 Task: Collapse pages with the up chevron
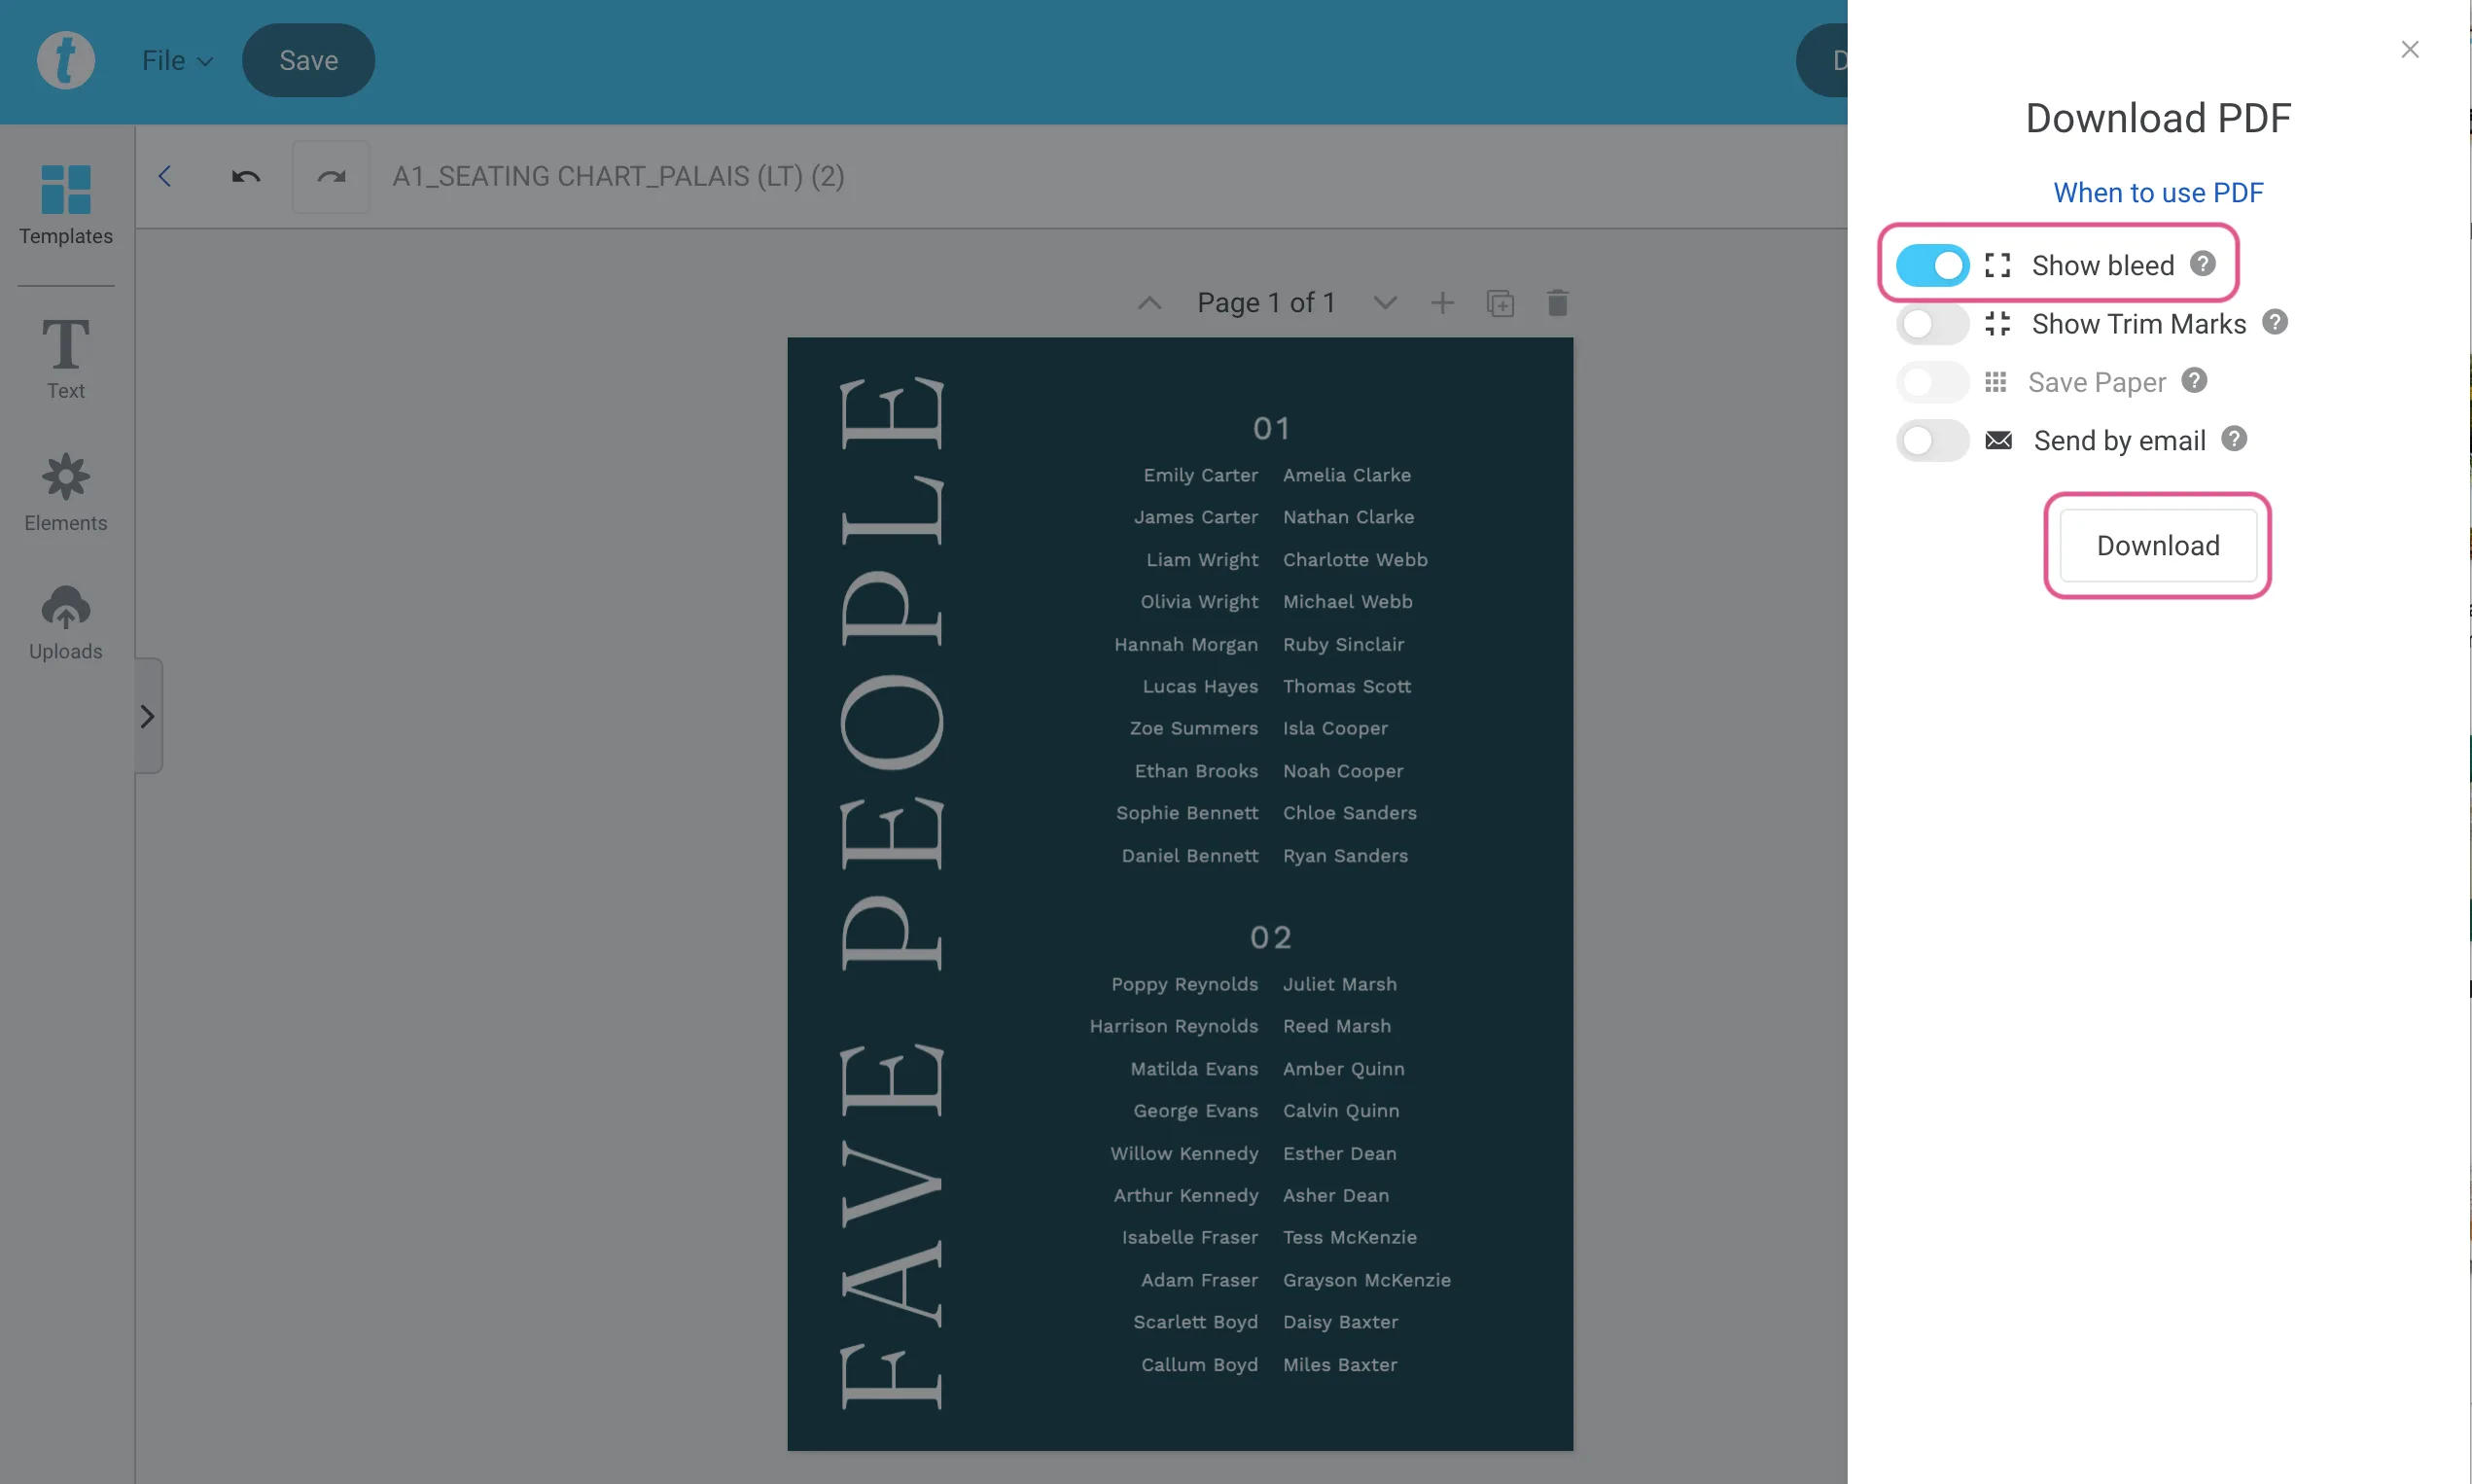pos(1148,302)
